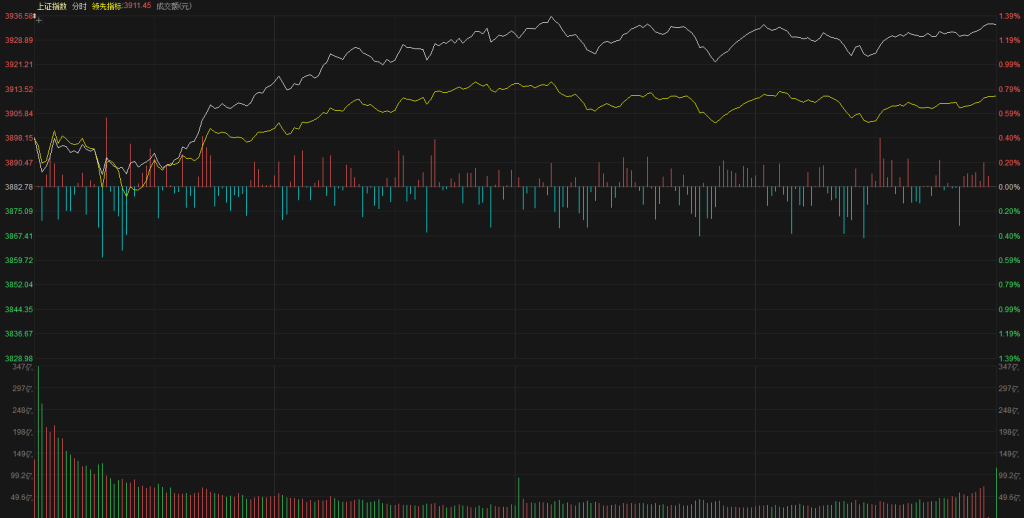1024x518 pixels.
Task: Click the 3882.78 baseline price label
Action: (19, 187)
